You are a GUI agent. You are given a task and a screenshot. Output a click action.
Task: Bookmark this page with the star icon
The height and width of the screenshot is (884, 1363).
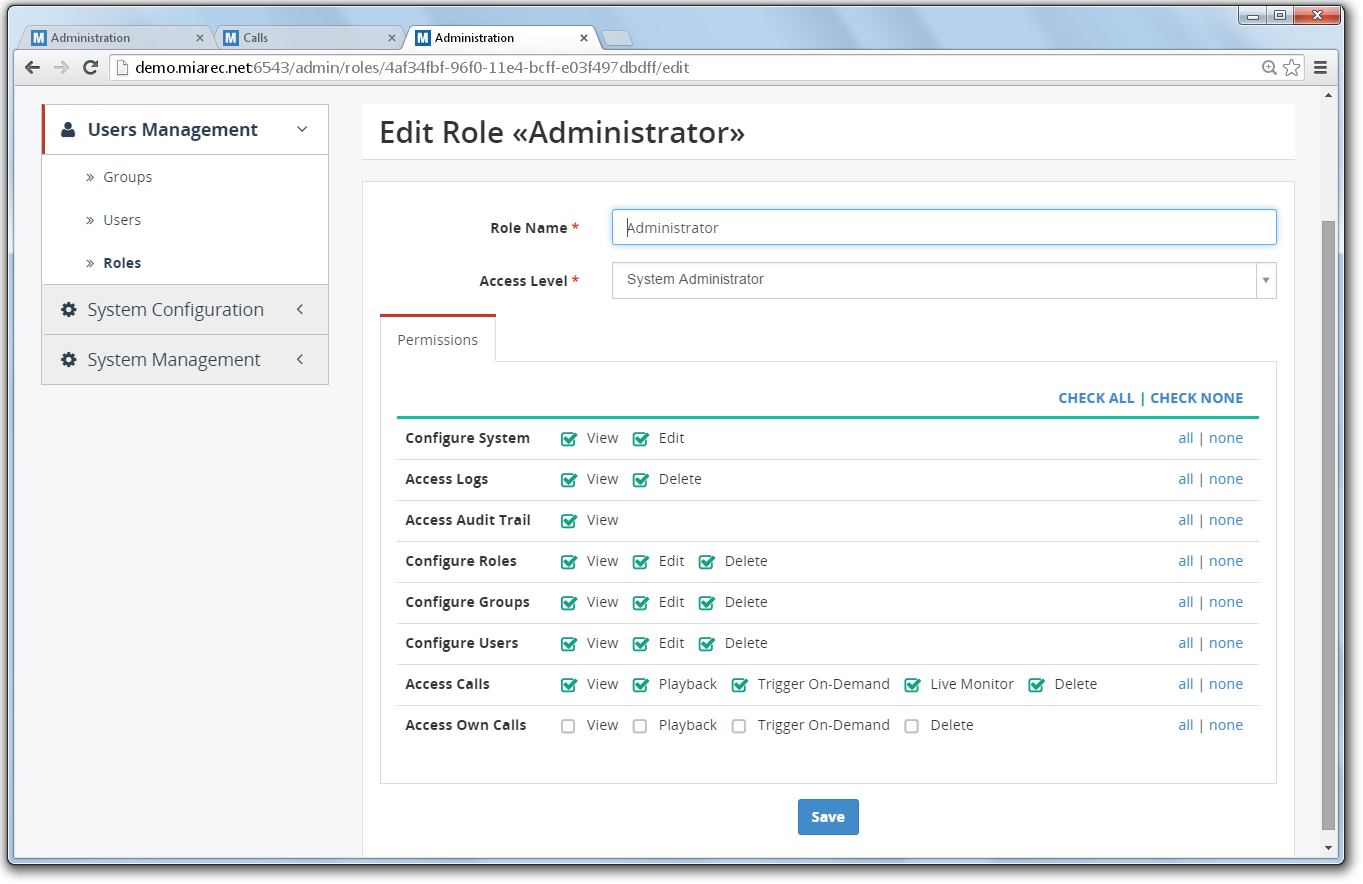coord(1292,68)
